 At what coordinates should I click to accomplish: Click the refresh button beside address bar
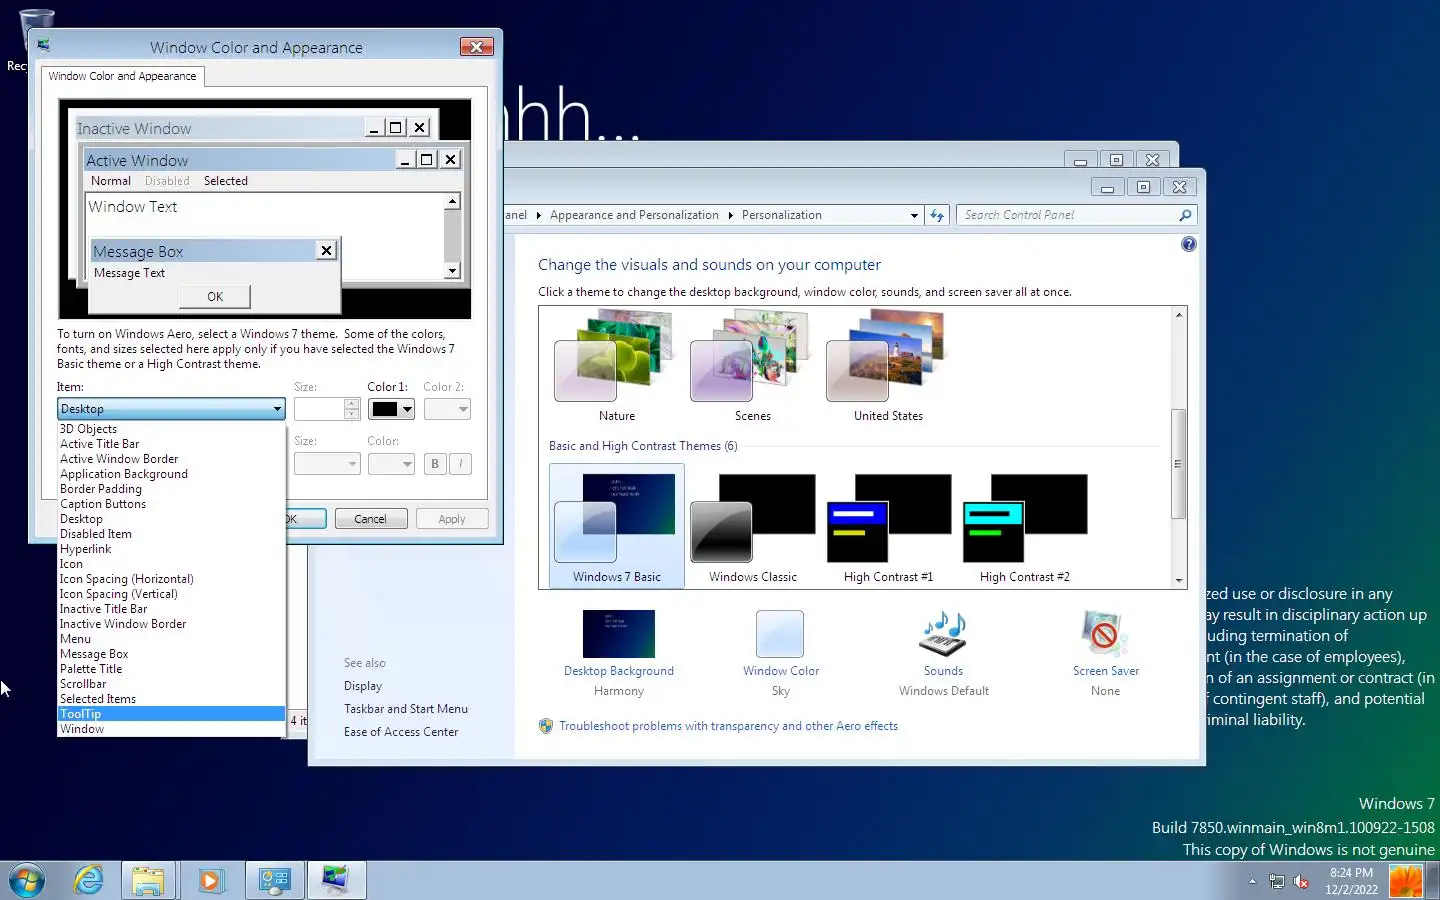(x=937, y=215)
